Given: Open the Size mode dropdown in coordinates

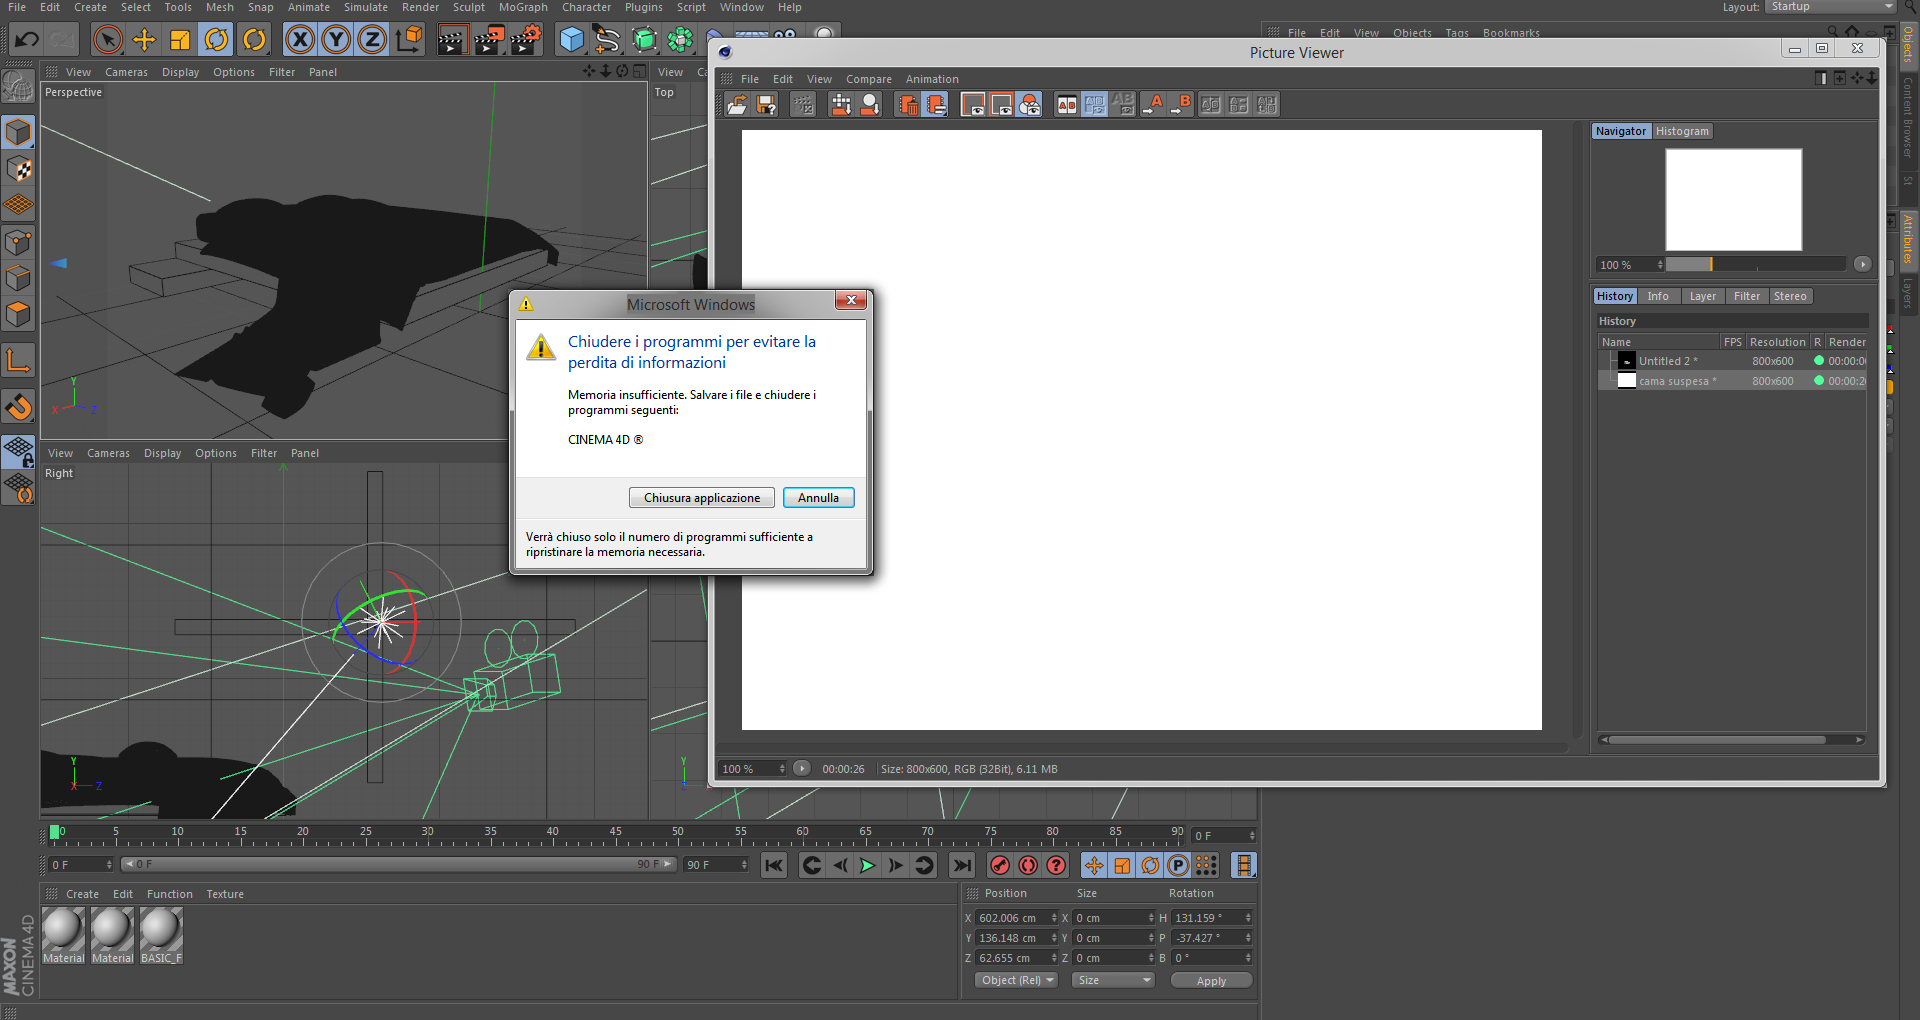Looking at the screenshot, I should pos(1113,981).
